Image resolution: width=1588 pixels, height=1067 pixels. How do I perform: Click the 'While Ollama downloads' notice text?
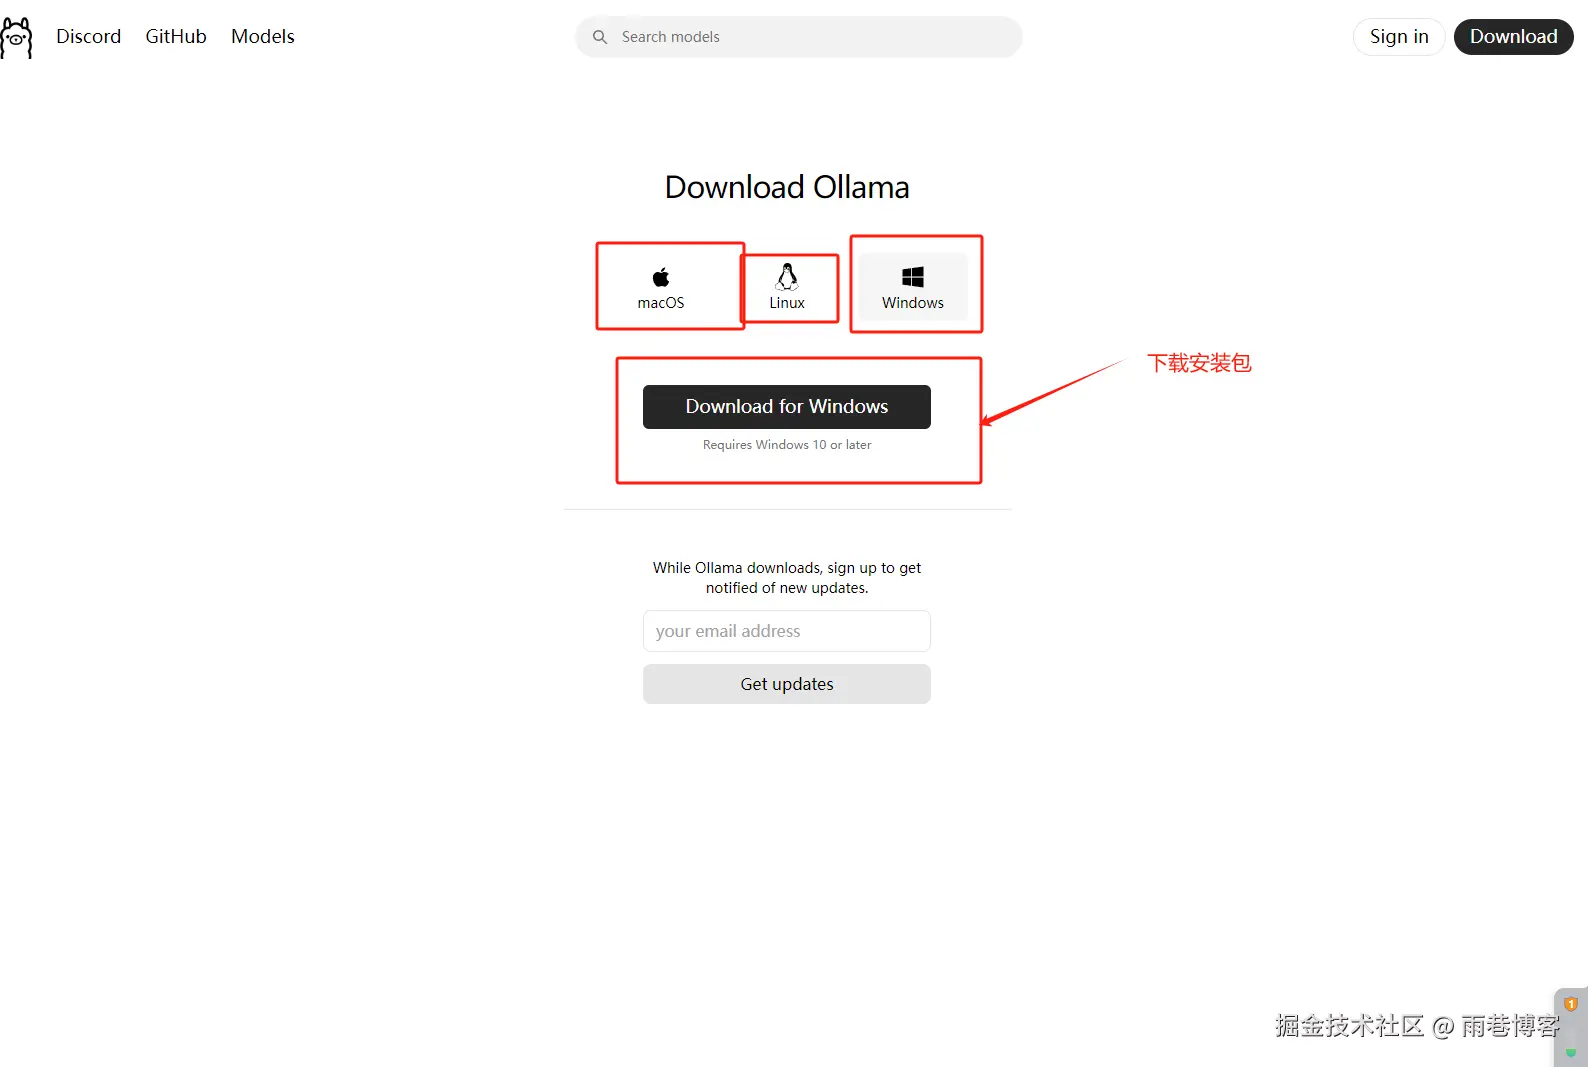point(787,578)
